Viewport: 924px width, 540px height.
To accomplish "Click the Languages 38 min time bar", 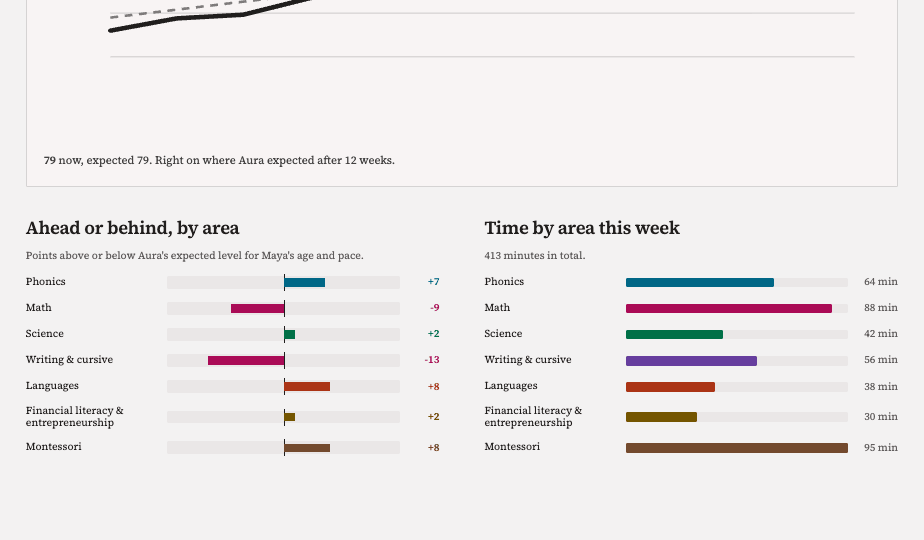I will click(x=670, y=387).
